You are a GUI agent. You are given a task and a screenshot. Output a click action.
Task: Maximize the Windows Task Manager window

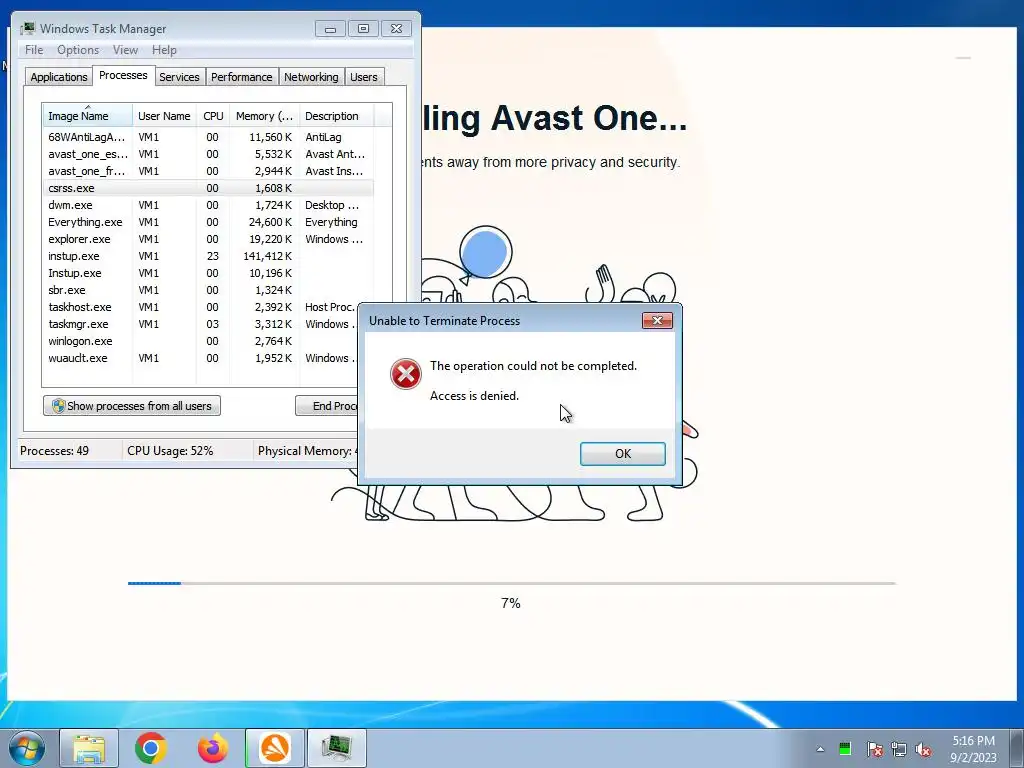[363, 29]
